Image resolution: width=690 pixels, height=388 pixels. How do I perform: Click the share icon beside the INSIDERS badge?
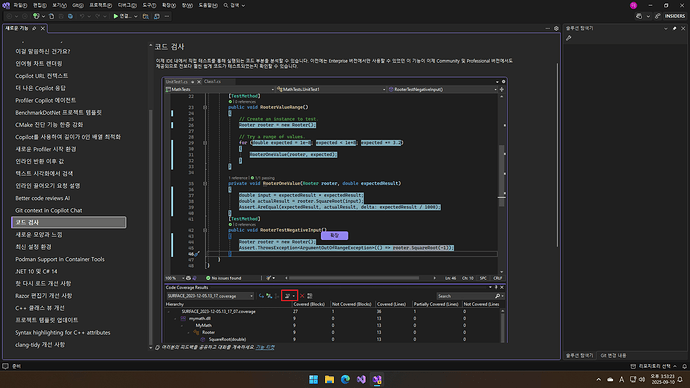[x=657, y=16]
